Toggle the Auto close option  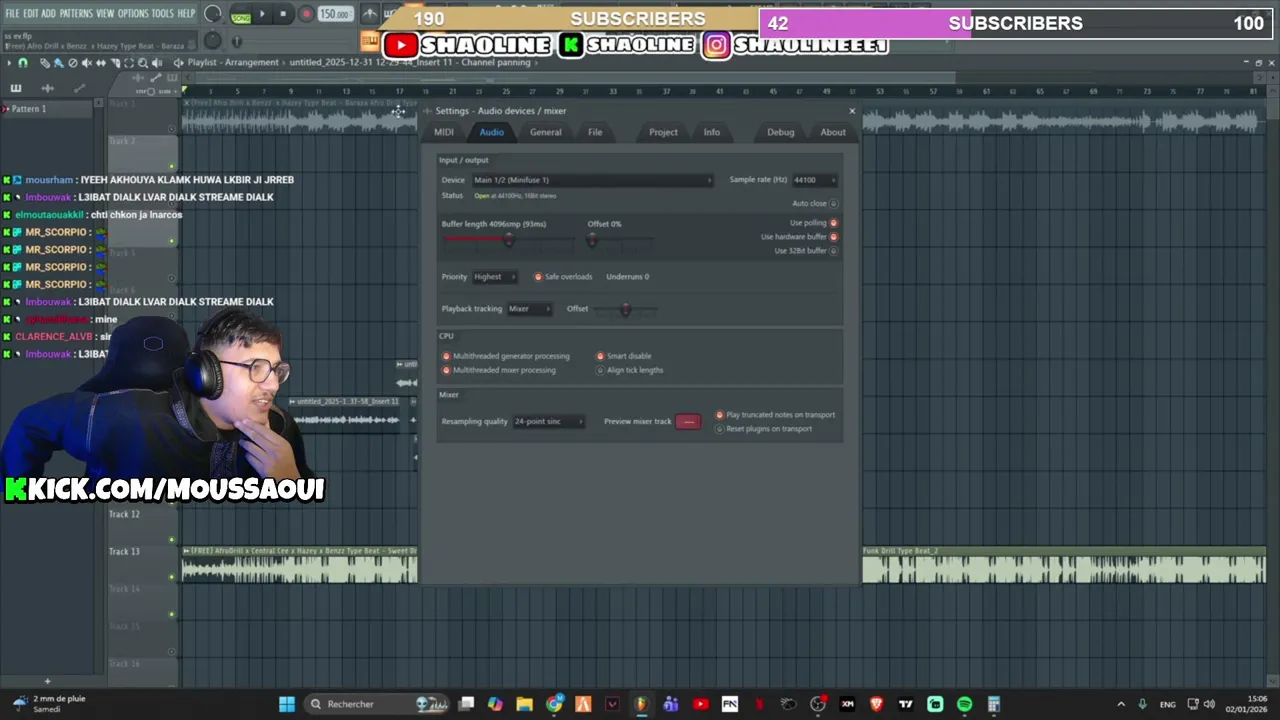click(833, 204)
